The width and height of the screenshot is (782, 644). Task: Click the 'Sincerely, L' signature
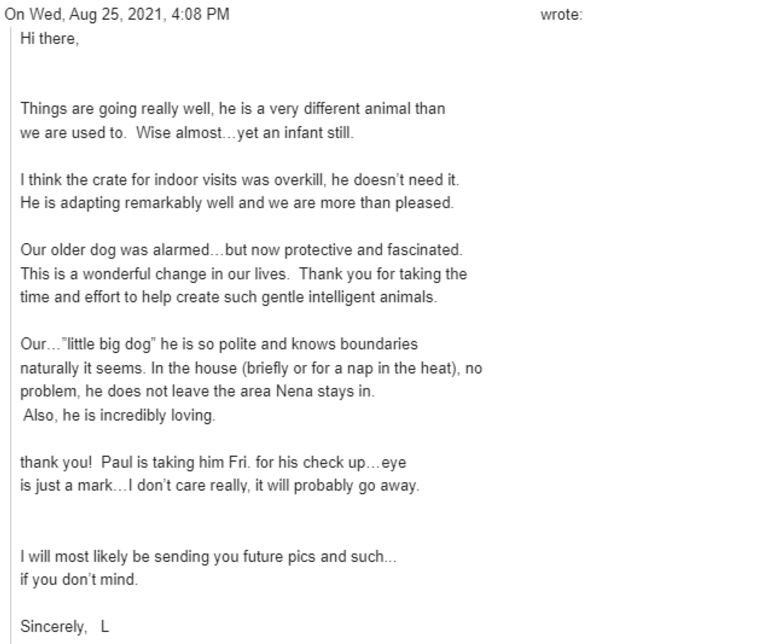(x=64, y=627)
